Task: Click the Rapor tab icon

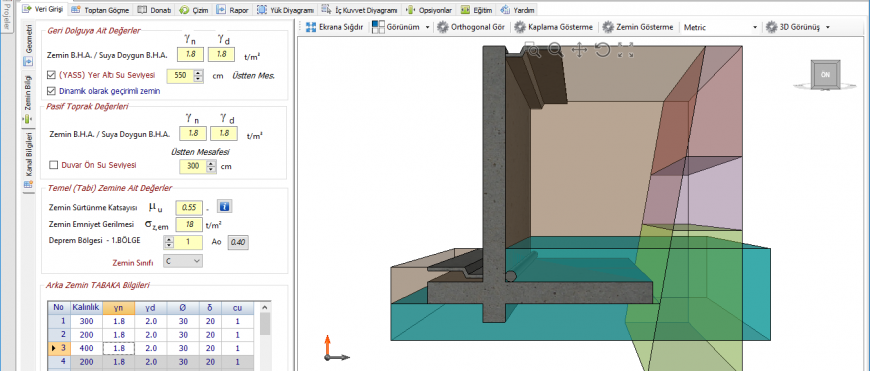Action: [220, 9]
